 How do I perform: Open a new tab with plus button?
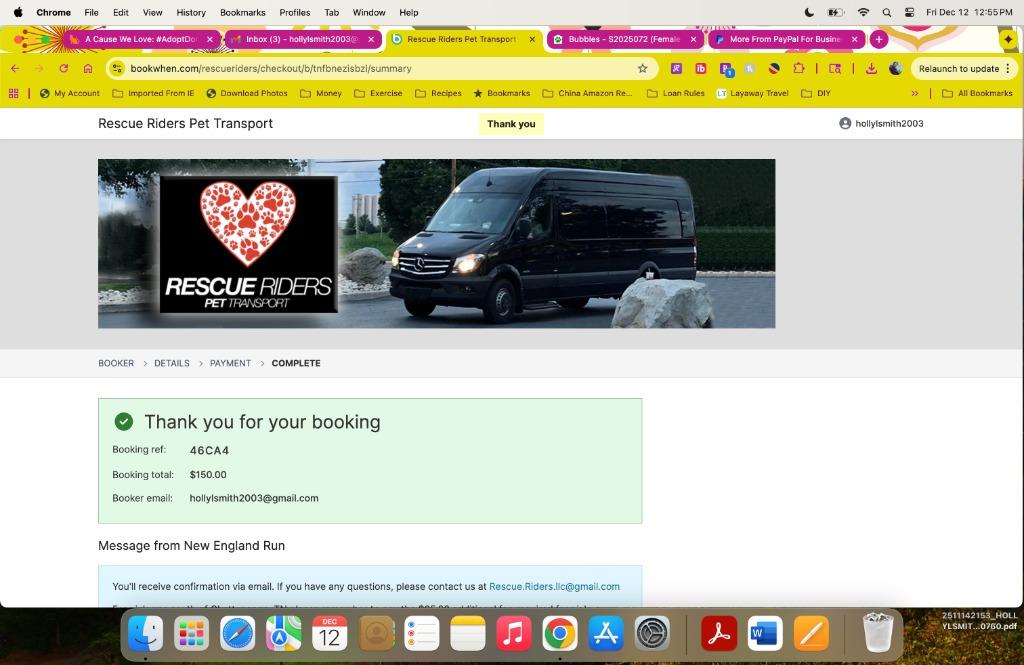tap(878, 39)
